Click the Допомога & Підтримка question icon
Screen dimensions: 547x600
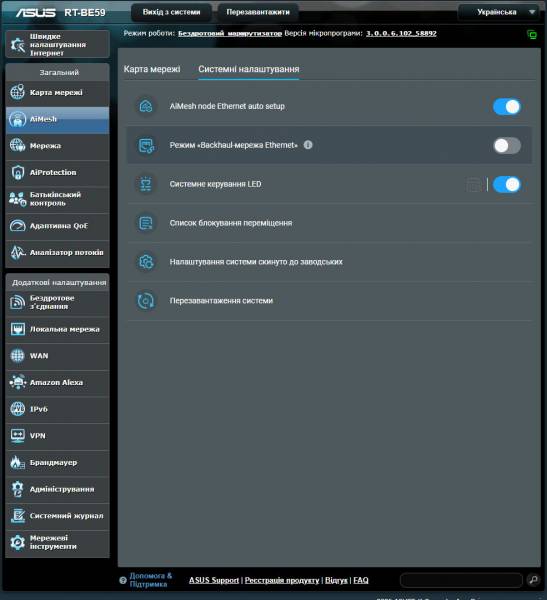click(x=123, y=580)
